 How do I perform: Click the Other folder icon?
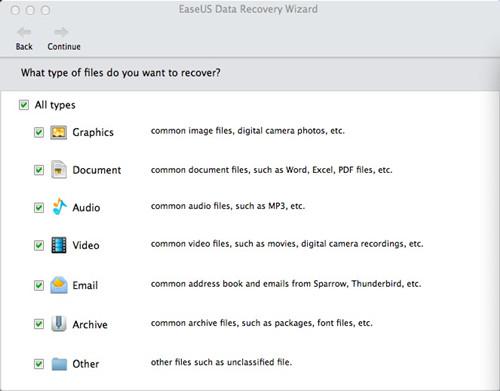[x=59, y=364]
